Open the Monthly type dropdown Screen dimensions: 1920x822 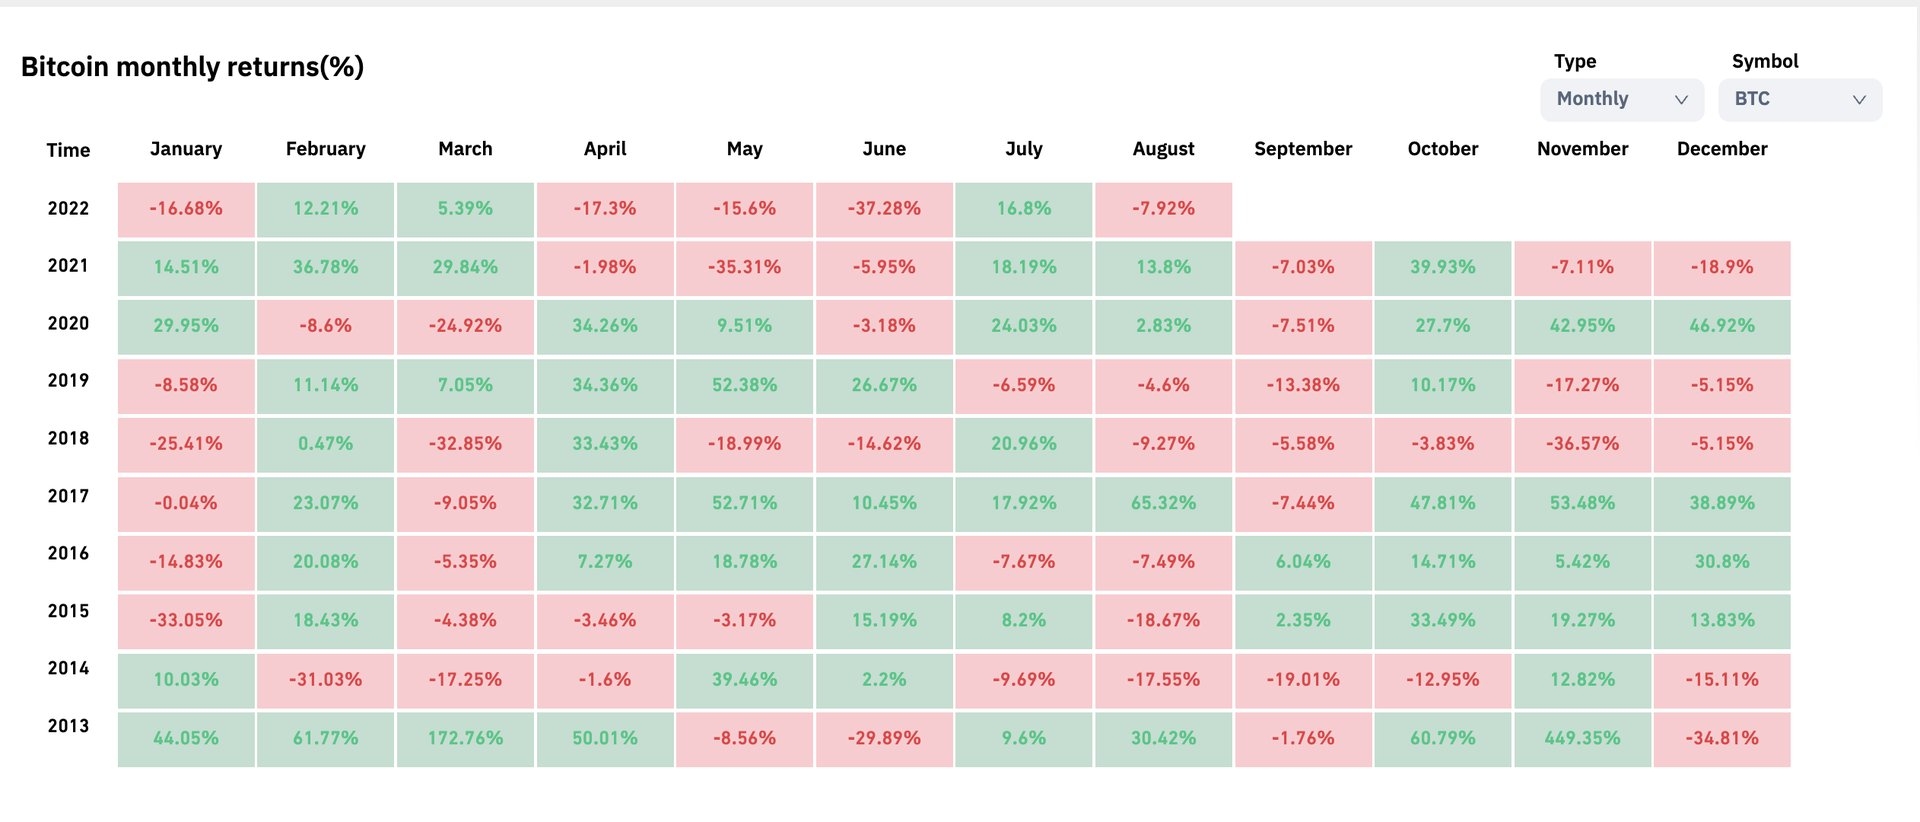click(x=1620, y=99)
